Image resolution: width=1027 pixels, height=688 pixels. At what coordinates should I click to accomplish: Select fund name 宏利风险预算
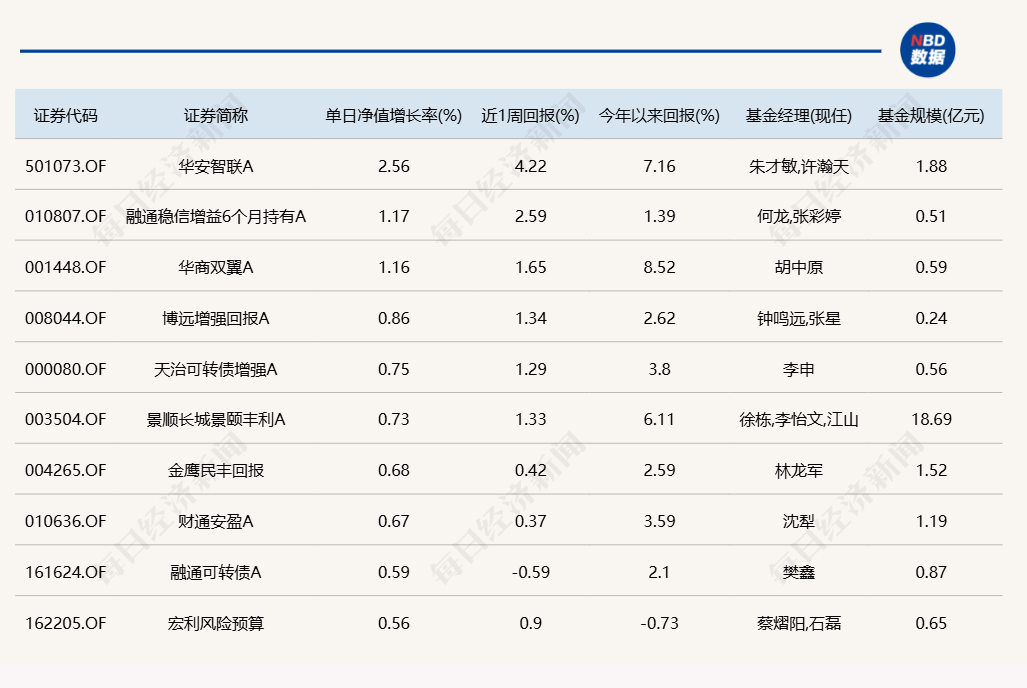[215, 624]
